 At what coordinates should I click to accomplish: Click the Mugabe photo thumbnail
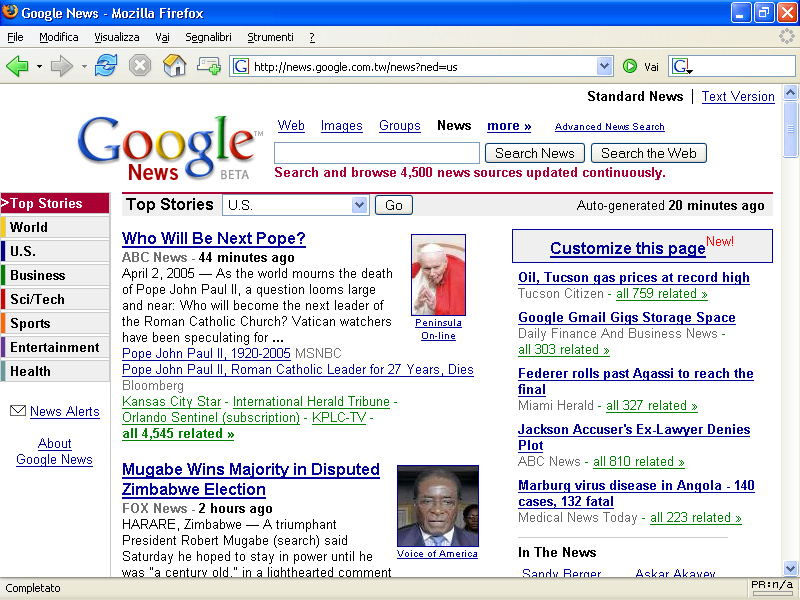click(x=438, y=506)
